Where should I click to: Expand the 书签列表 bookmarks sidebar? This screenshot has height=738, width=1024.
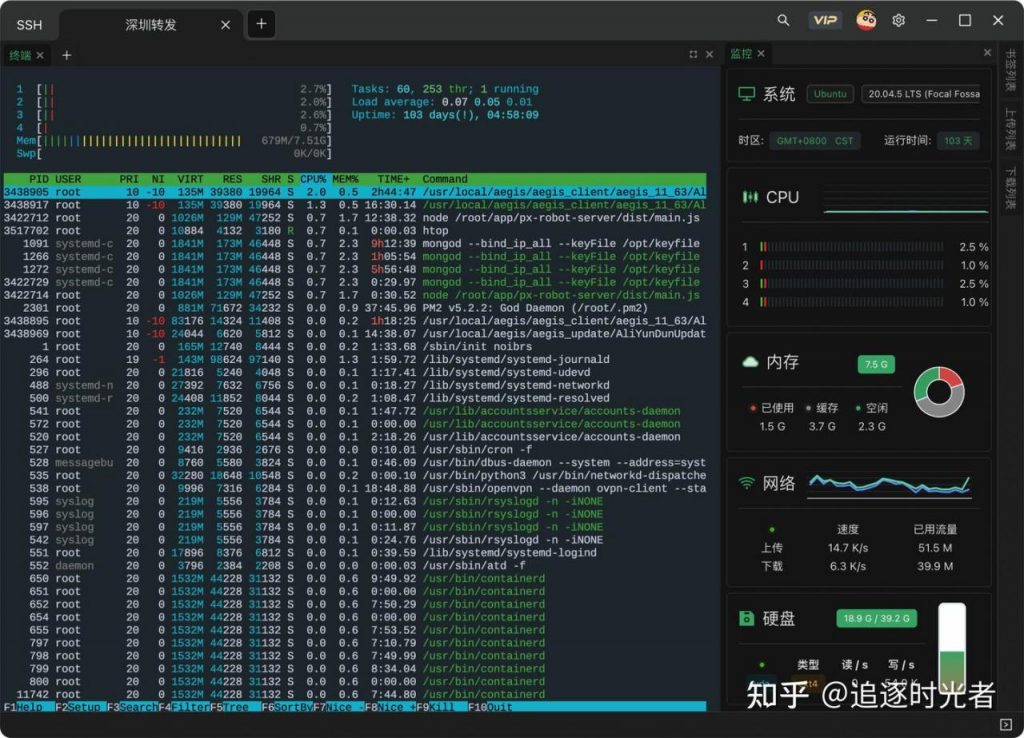point(1010,70)
